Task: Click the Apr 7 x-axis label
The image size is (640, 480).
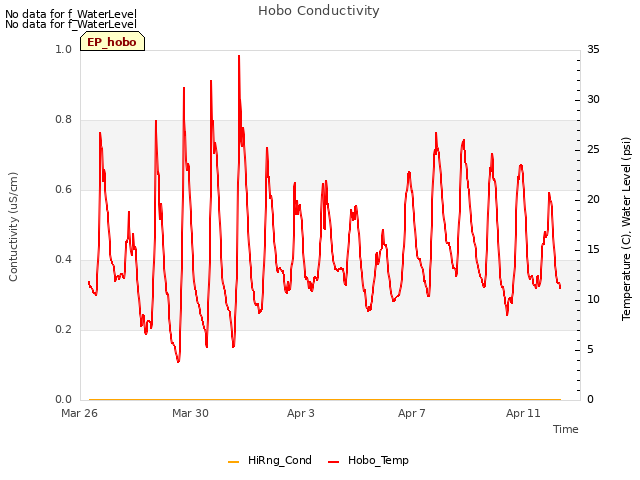Action: pyautogui.click(x=412, y=413)
